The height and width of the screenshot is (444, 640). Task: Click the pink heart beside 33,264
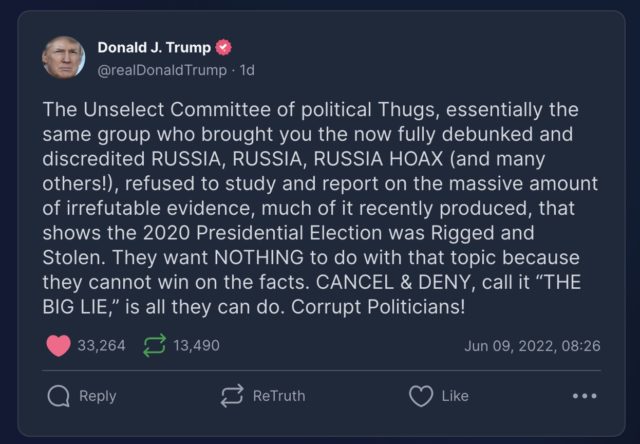pyautogui.click(x=59, y=346)
